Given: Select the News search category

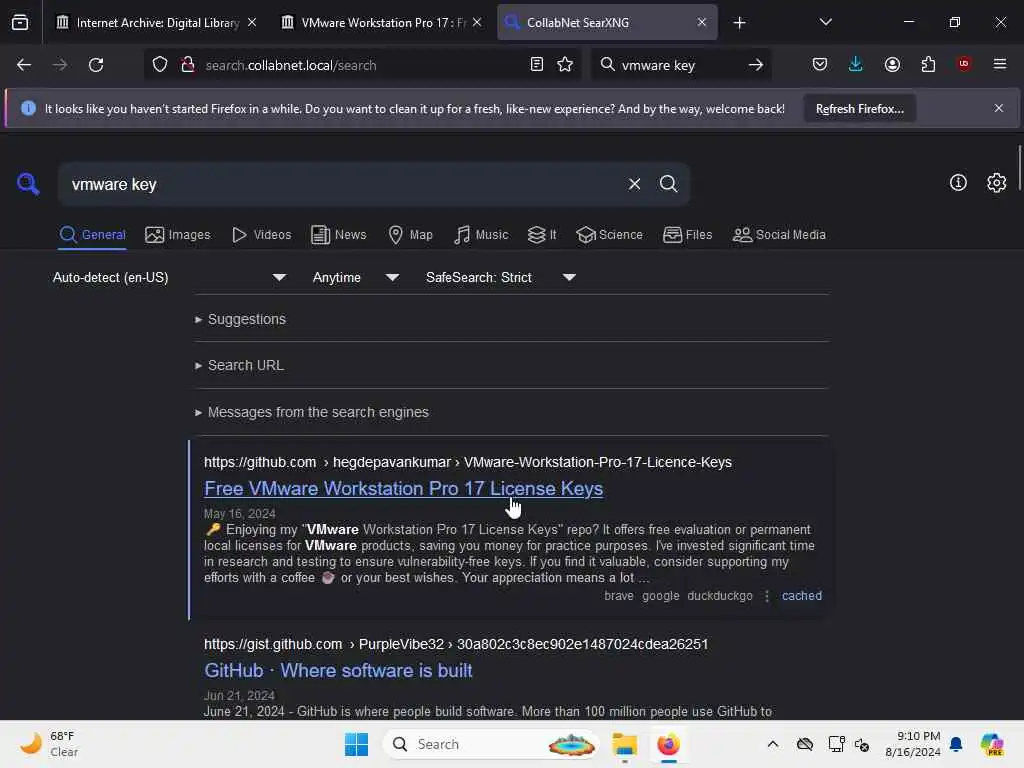Looking at the screenshot, I should [x=339, y=234].
